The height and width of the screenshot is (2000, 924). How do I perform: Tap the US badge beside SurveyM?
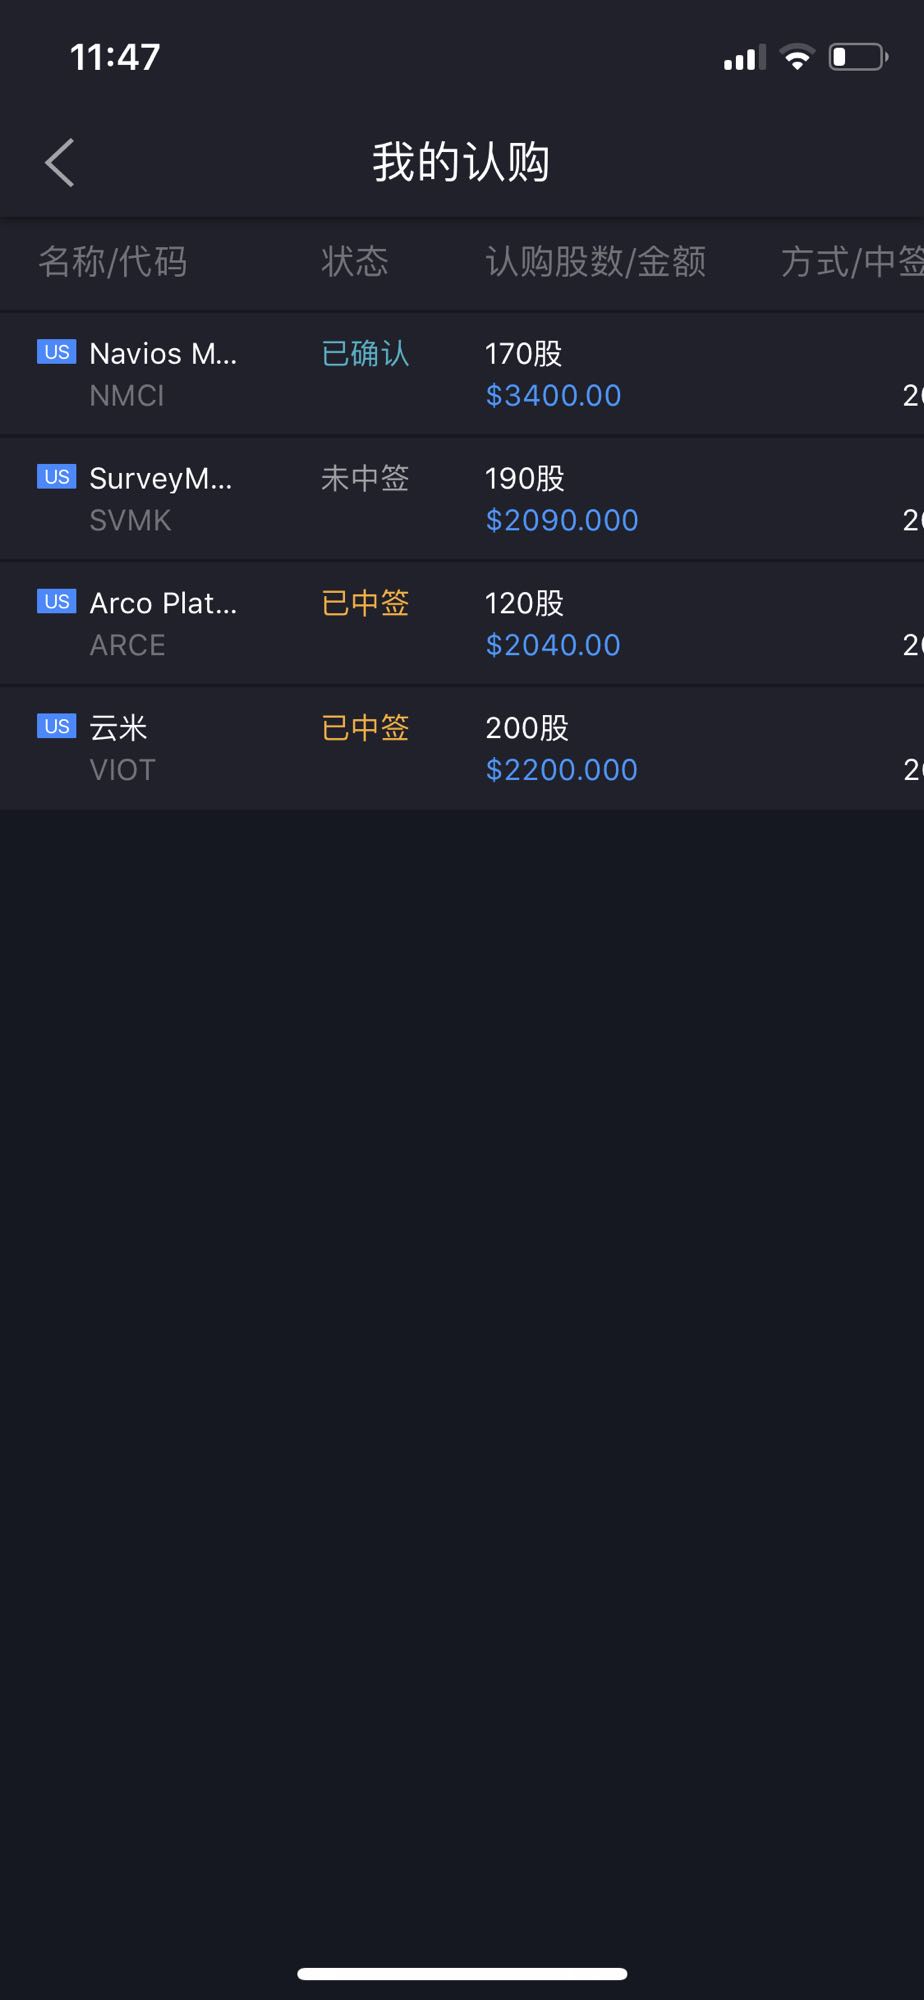click(57, 477)
